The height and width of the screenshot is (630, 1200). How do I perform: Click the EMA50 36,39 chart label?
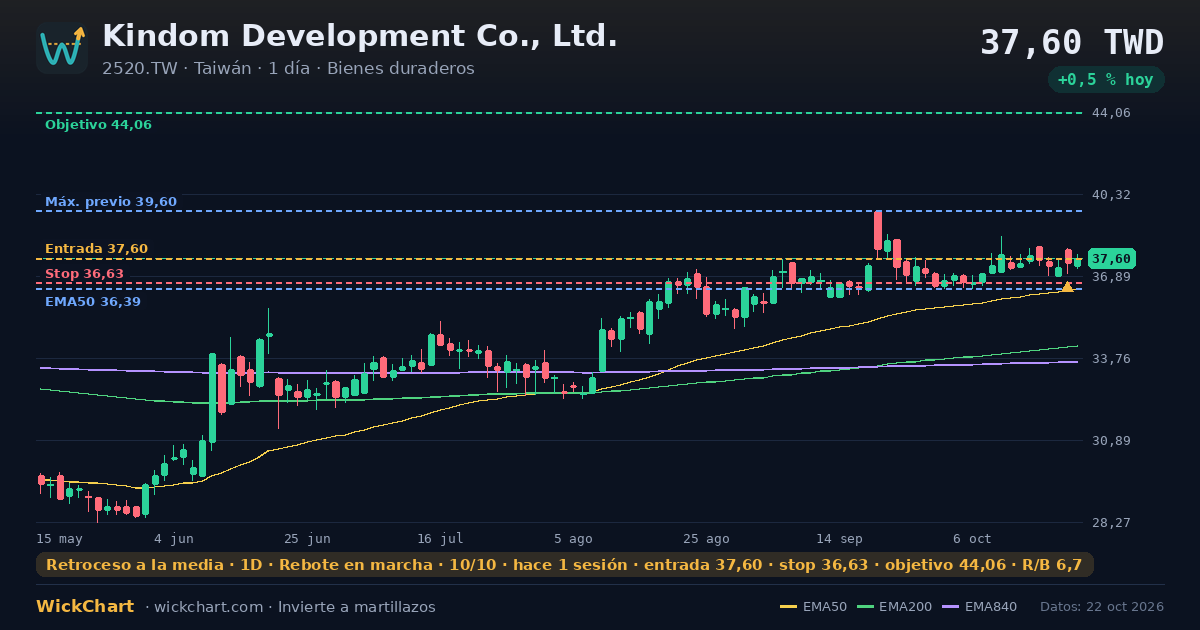pos(93,302)
